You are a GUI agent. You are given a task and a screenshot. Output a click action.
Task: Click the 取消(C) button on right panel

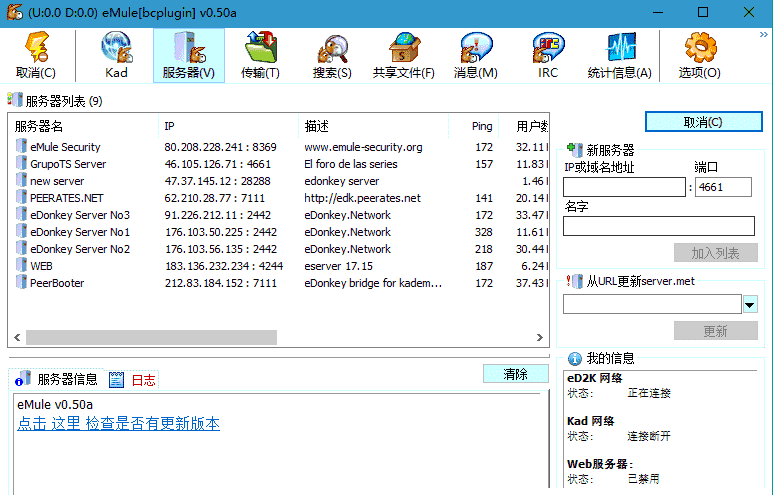tap(703, 122)
